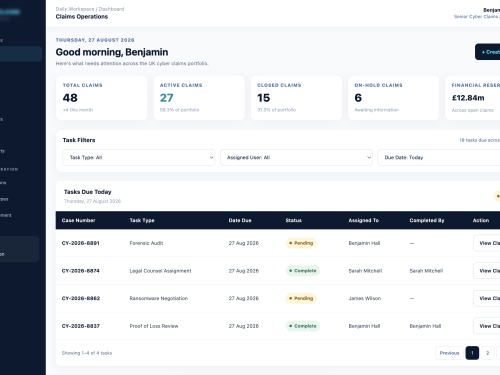Image resolution: width=500 pixels, height=375 pixels.
Task: Click 'James Wilson' in the Assigned To column
Action: point(365,298)
